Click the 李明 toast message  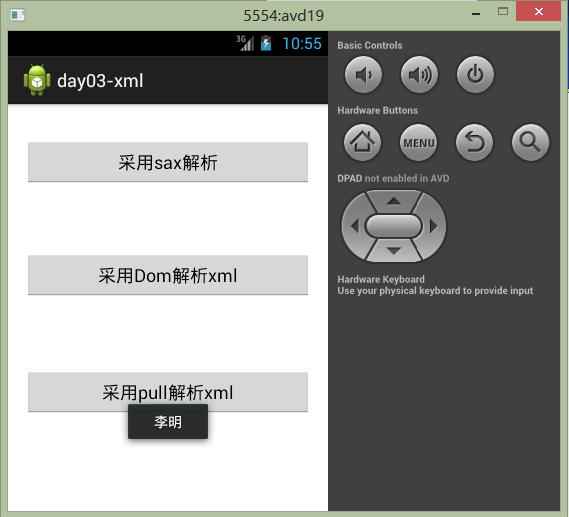168,422
